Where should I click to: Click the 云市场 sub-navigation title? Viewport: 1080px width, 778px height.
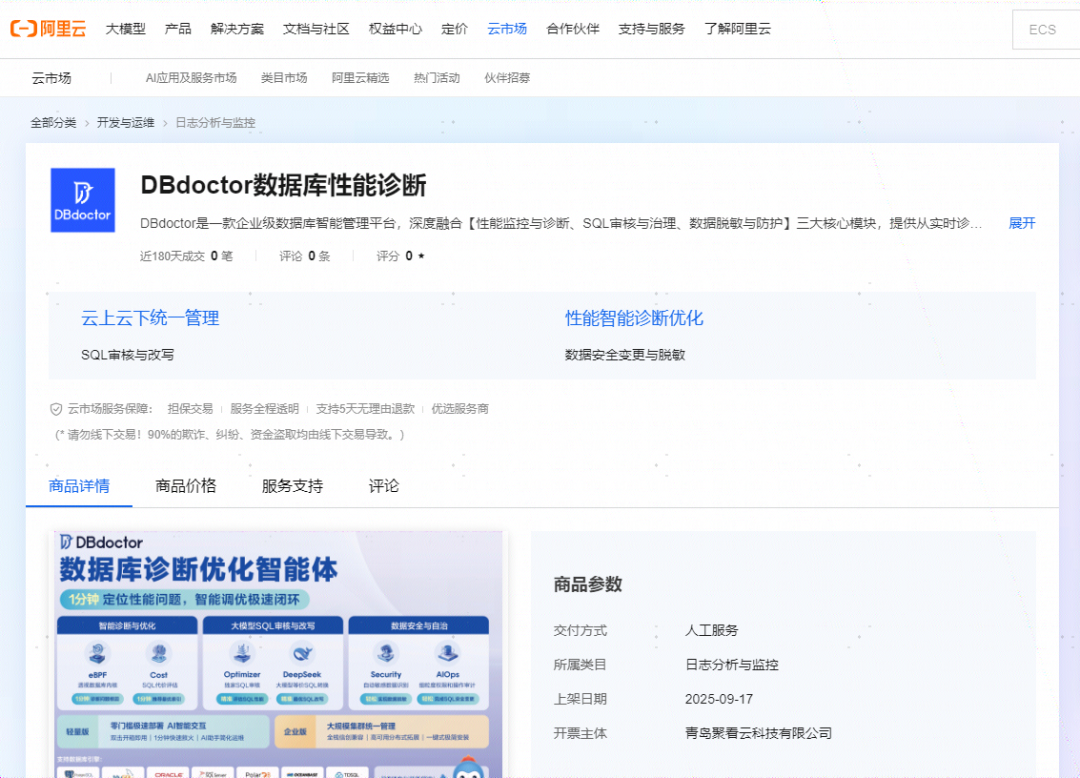(52, 78)
